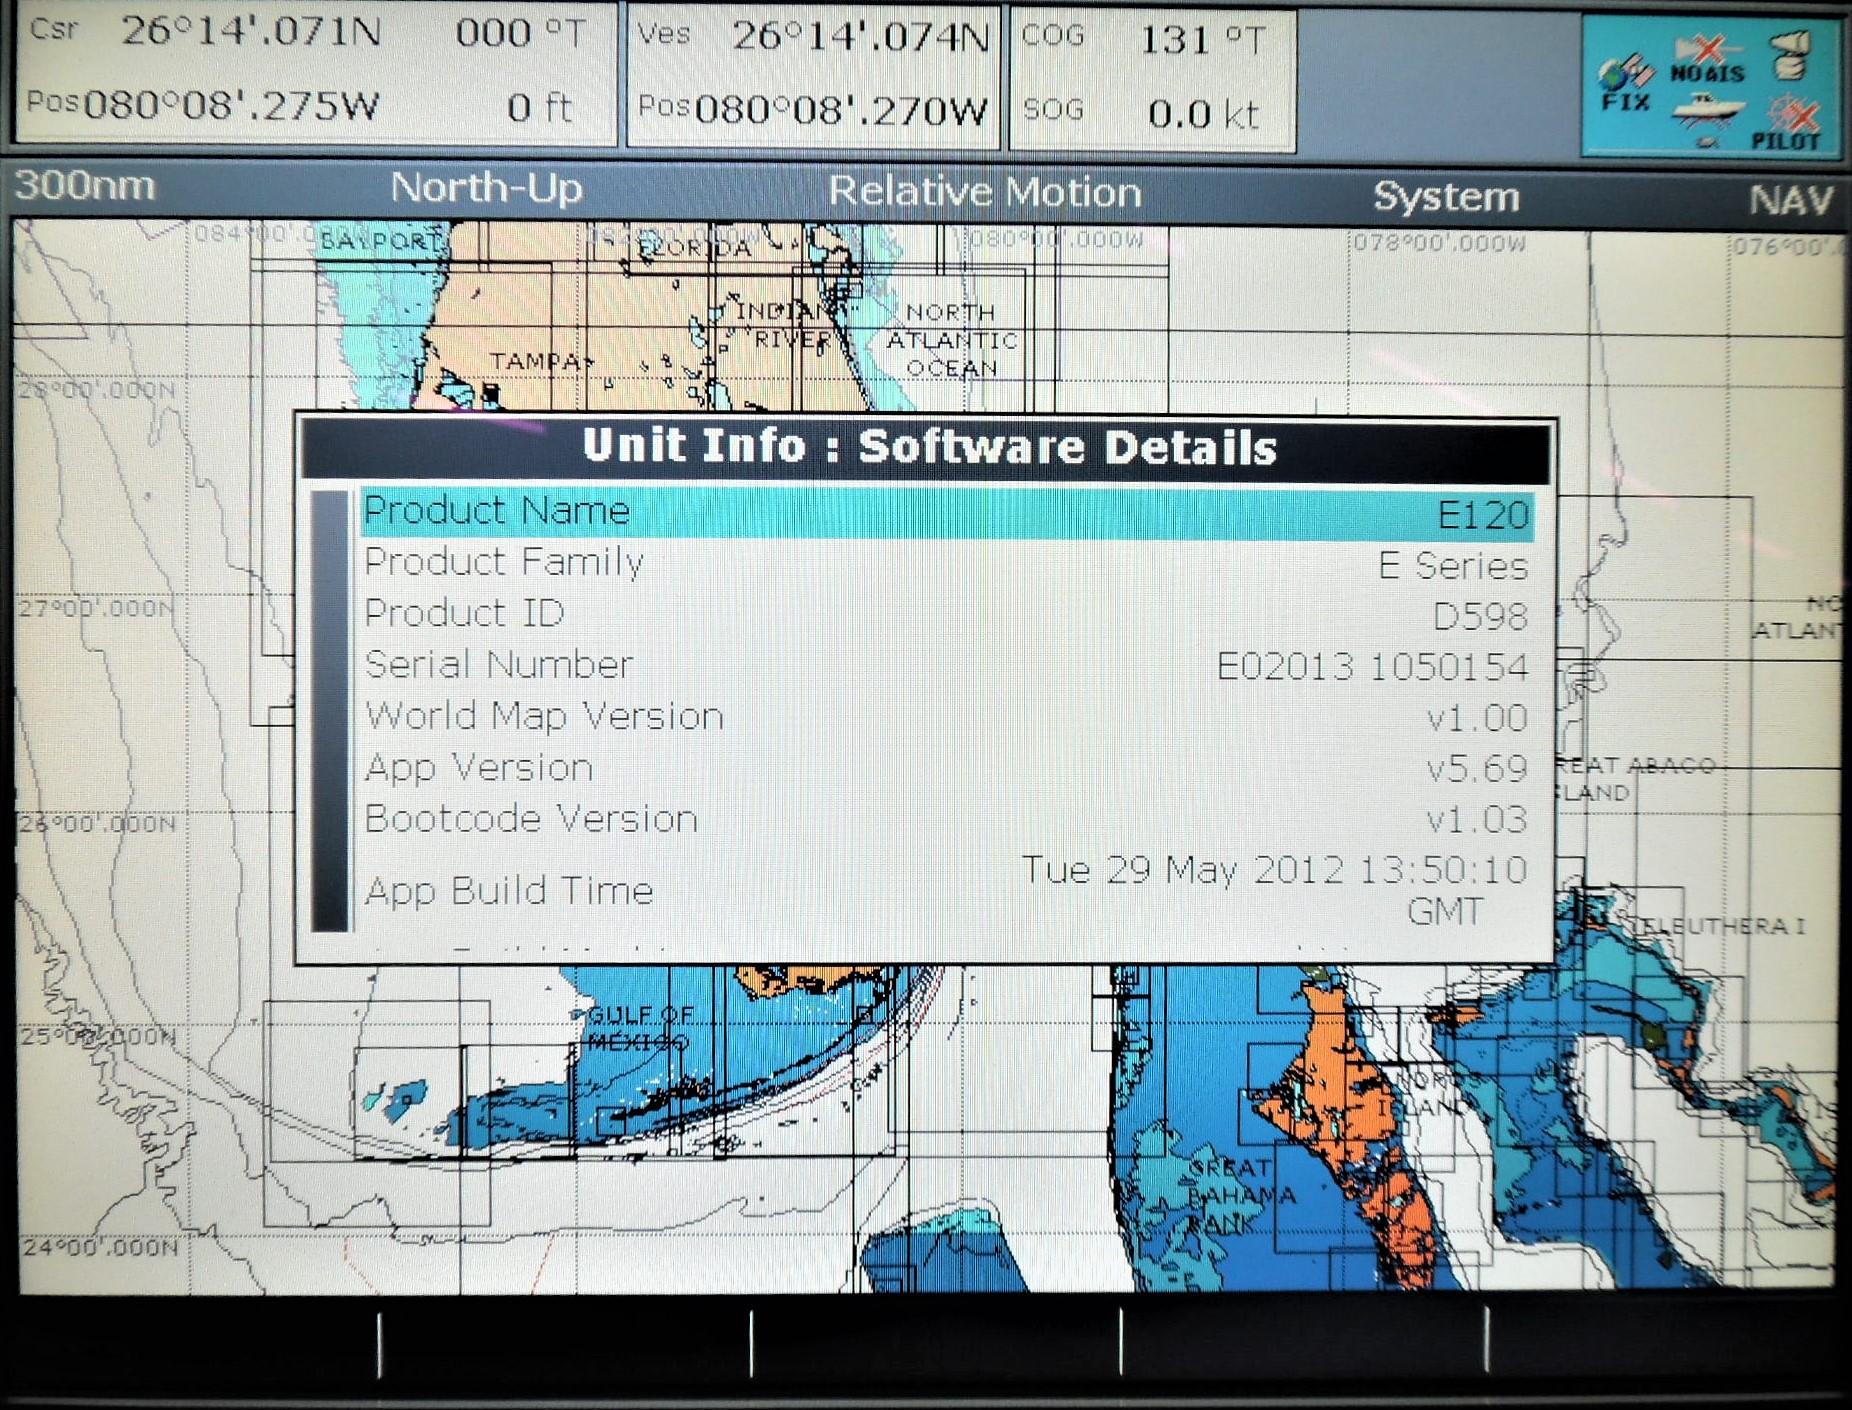Viewport: 1852px width, 1410px height.
Task: Click the E120 product name value
Action: coord(1483,515)
